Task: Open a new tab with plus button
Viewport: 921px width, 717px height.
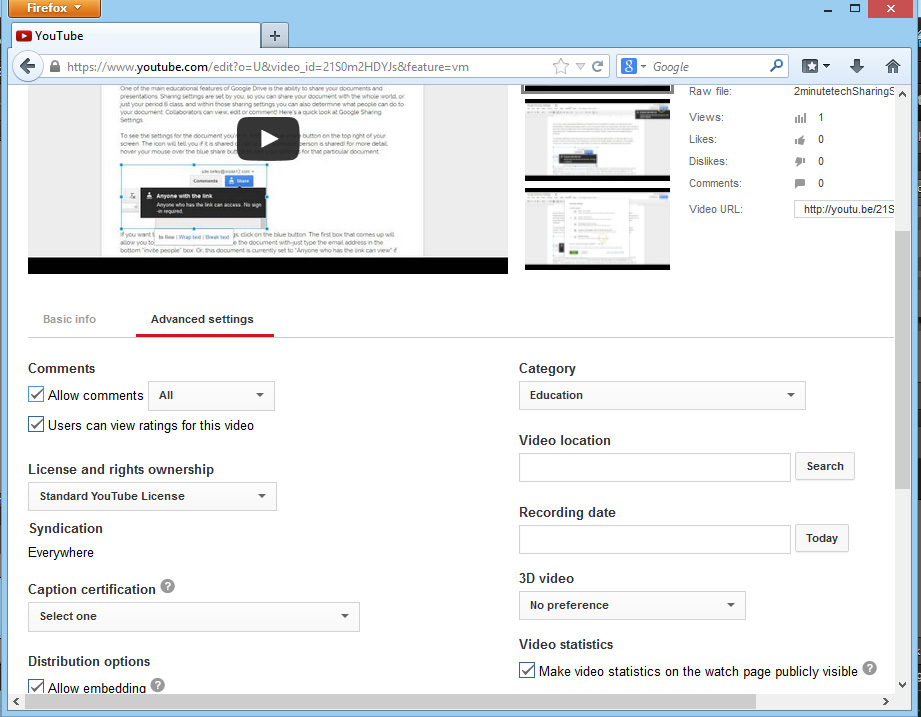Action: (x=274, y=36)
